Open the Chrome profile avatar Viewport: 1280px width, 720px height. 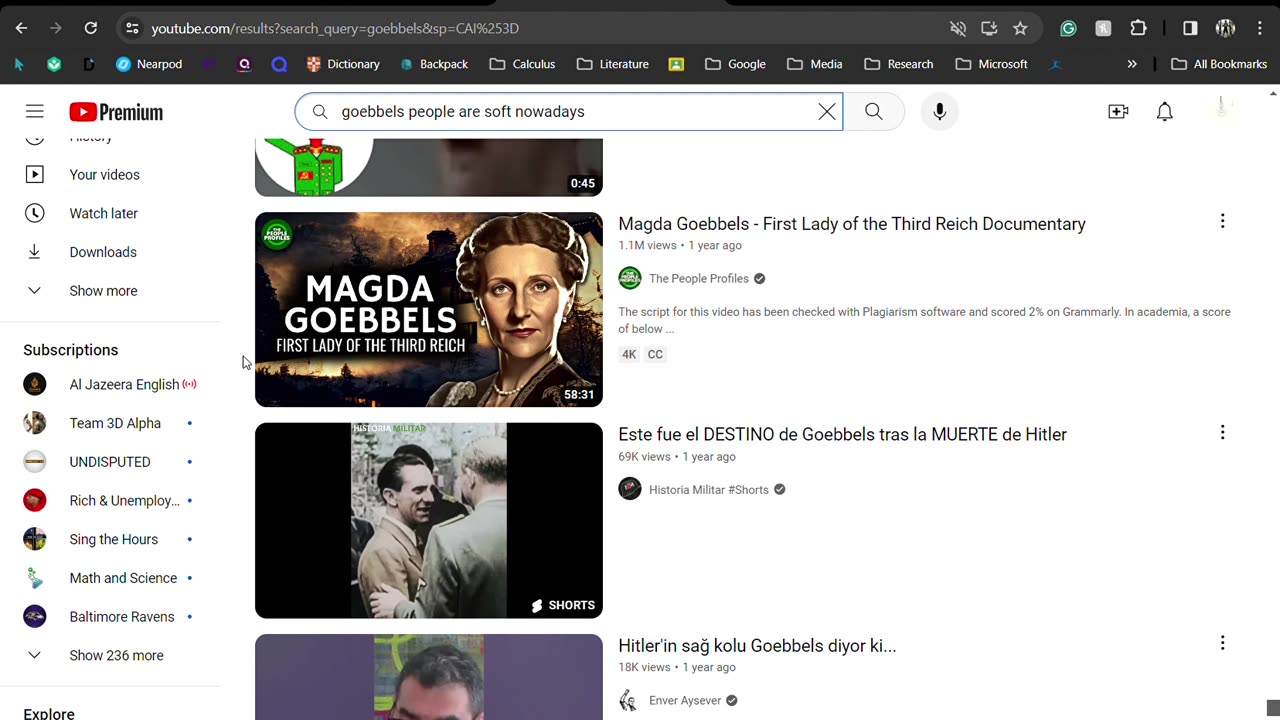point(1225,28)
